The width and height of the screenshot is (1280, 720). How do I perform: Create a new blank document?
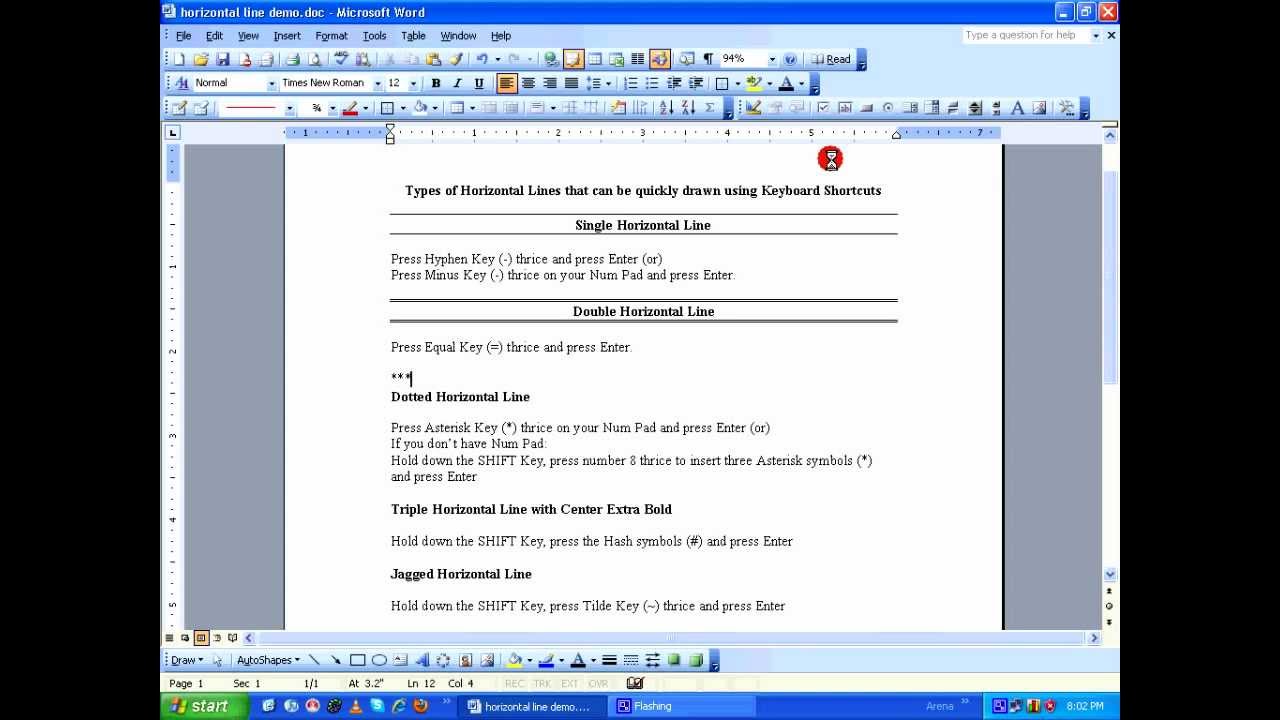(x=179, y=59)
